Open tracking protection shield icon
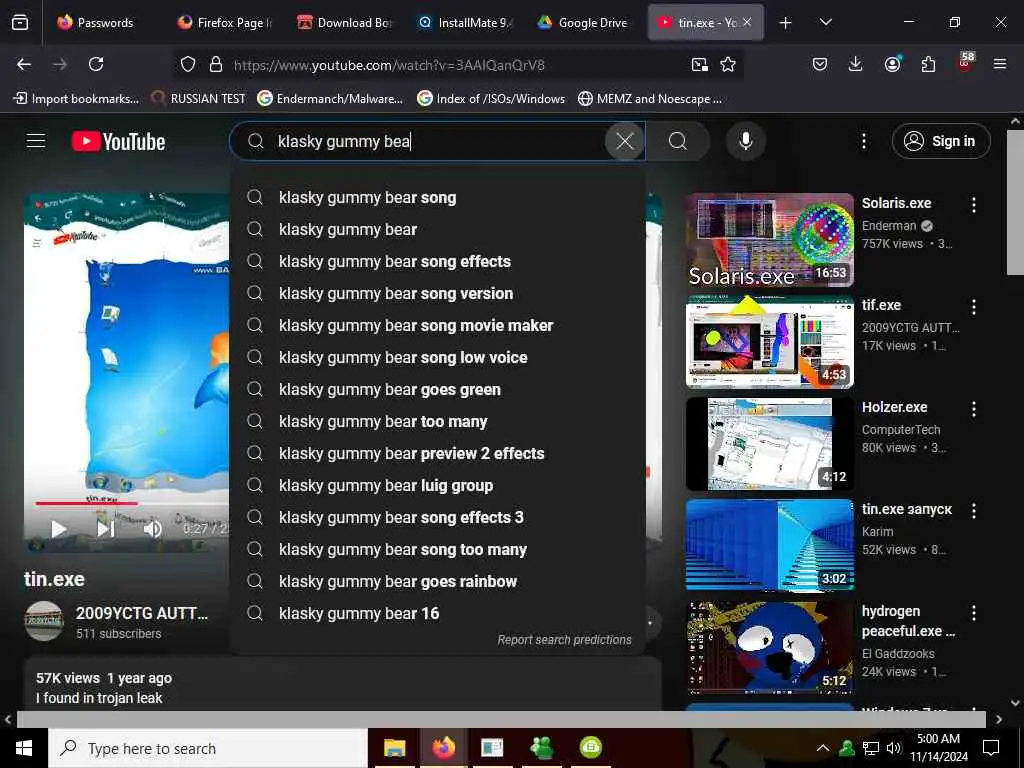 (x=188, y=64)
